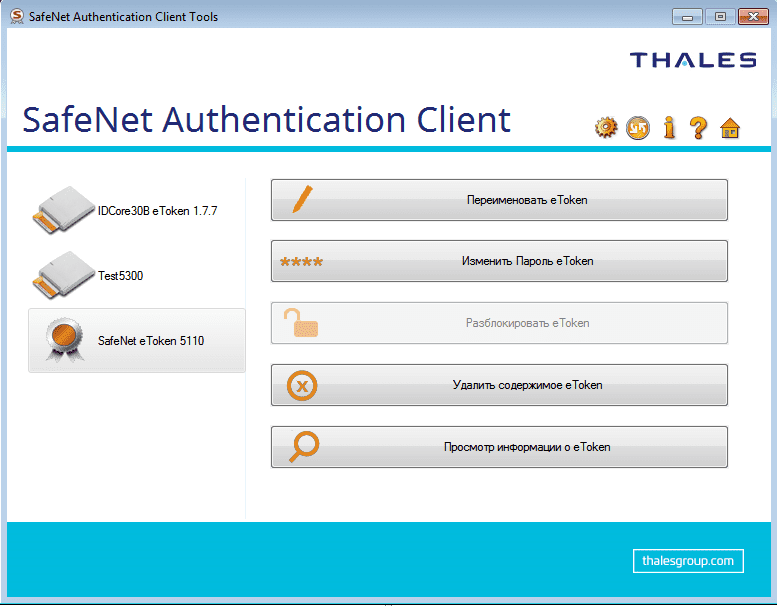Click the orange Refresh icon
Image resolution: width=777 pixels, height=606 pixels.
(638, 128)
